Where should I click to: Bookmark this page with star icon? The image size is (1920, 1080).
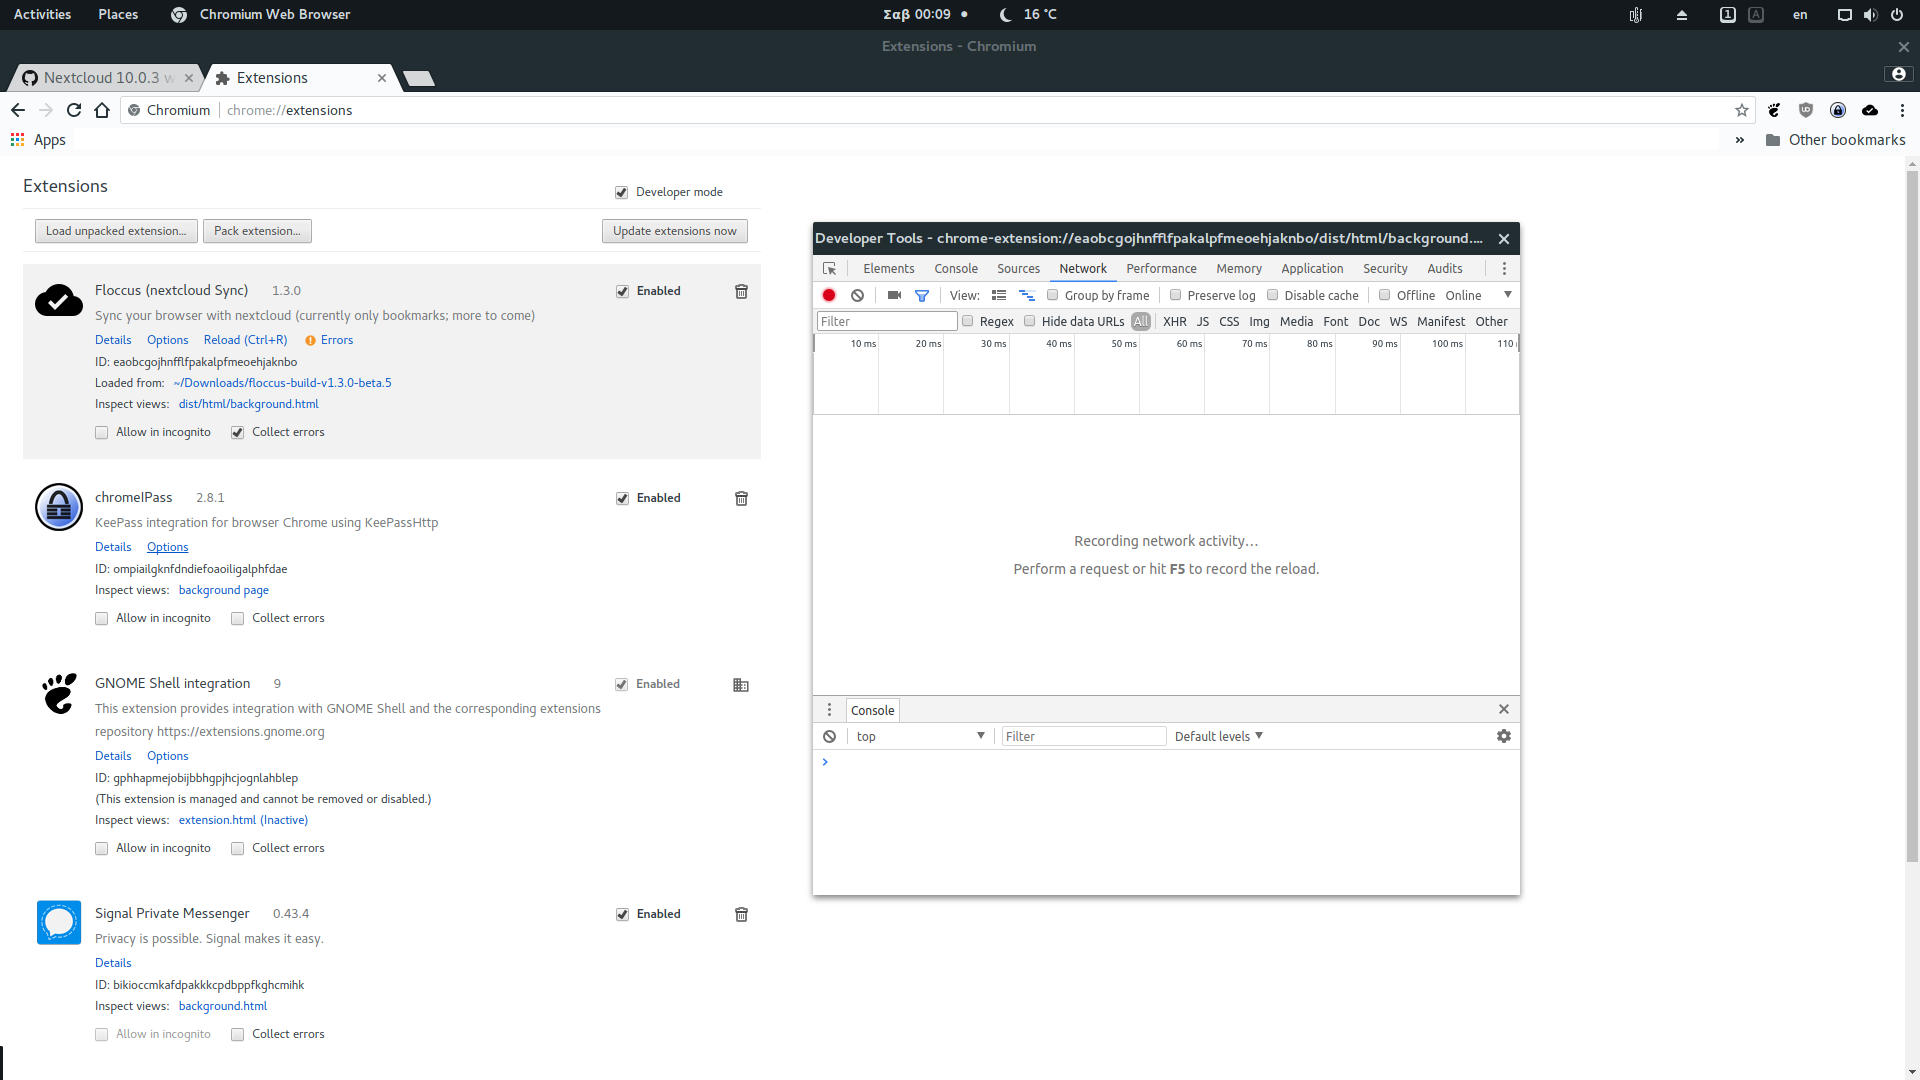1741,110
